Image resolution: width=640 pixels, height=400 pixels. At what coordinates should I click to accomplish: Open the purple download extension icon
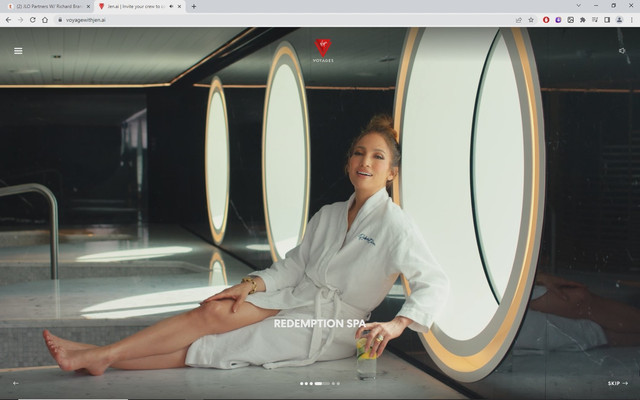558,20
